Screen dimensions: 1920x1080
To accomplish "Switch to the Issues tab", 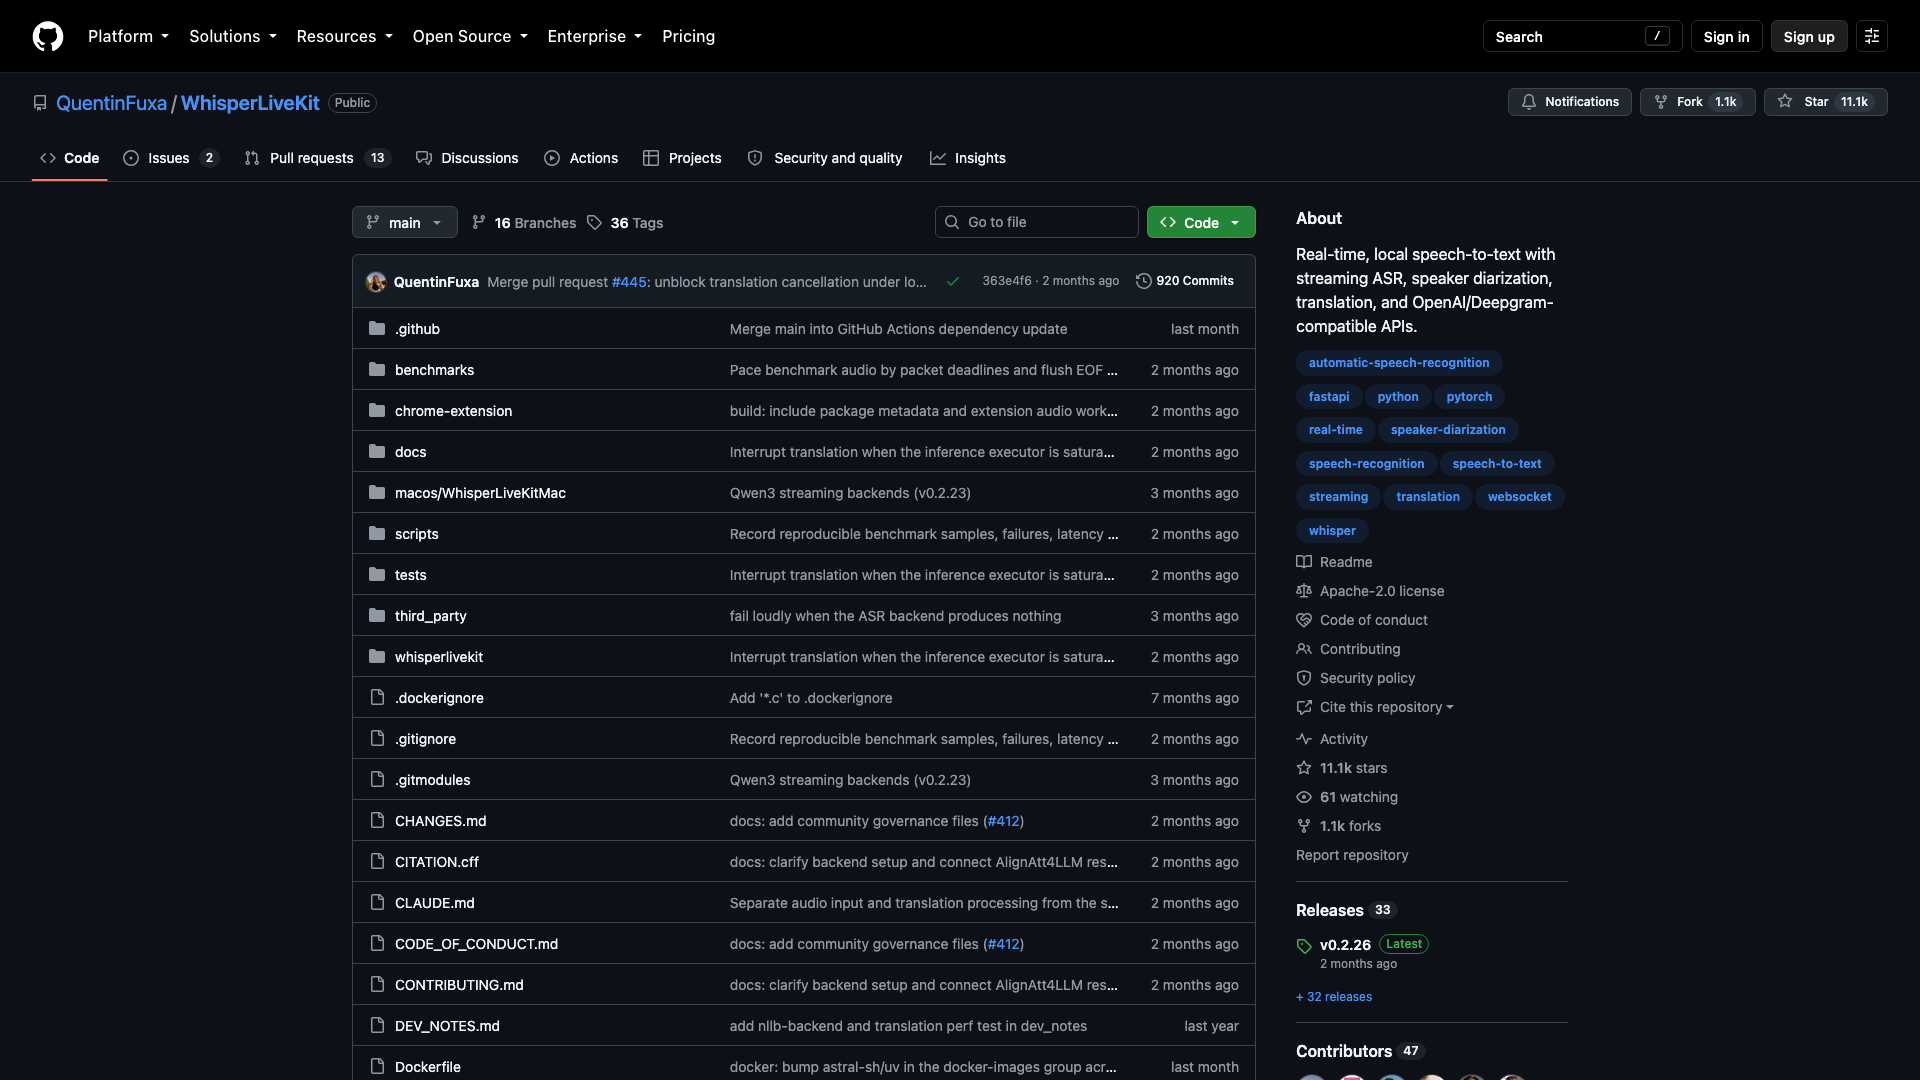I will 170,158.
